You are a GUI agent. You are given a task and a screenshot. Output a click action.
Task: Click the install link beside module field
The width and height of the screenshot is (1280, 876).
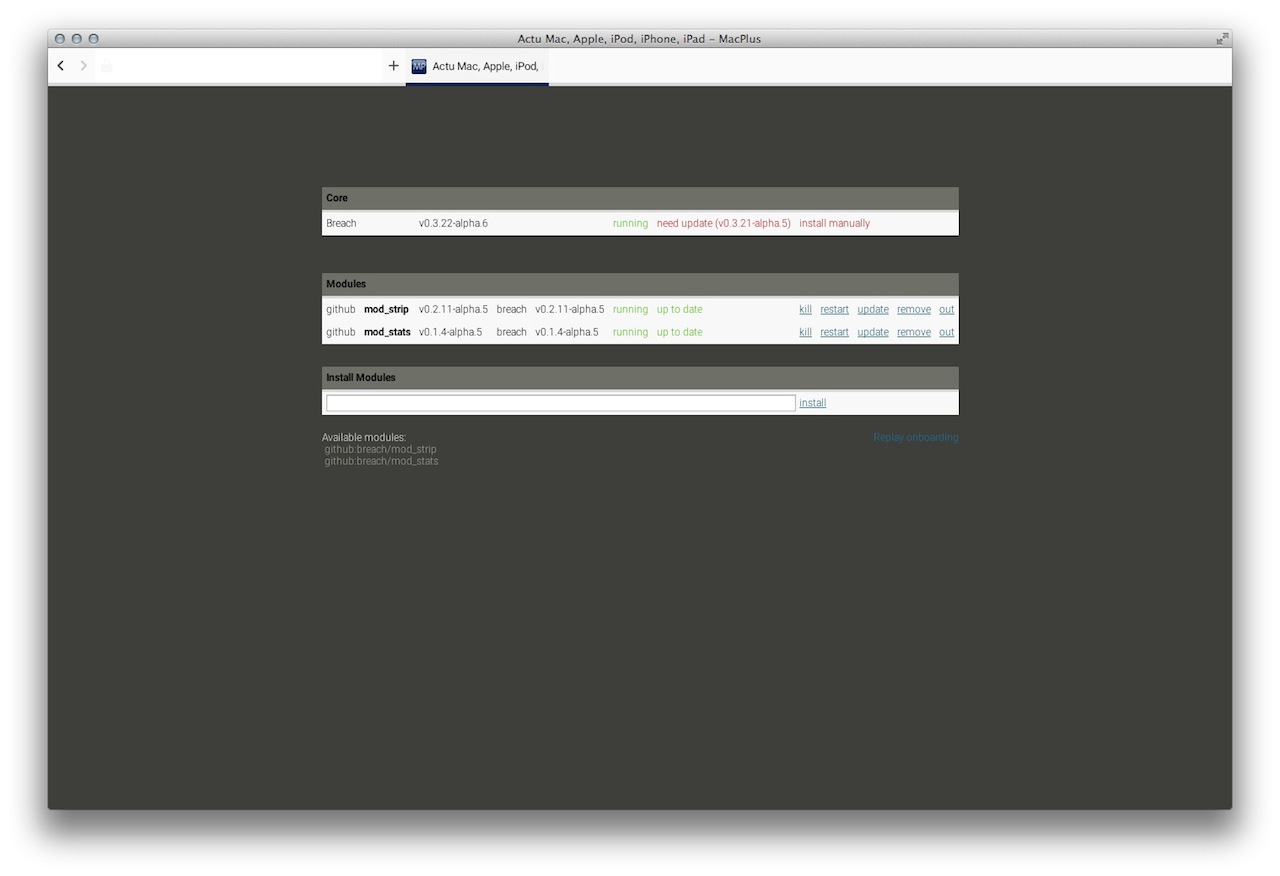tap(813, 403)
